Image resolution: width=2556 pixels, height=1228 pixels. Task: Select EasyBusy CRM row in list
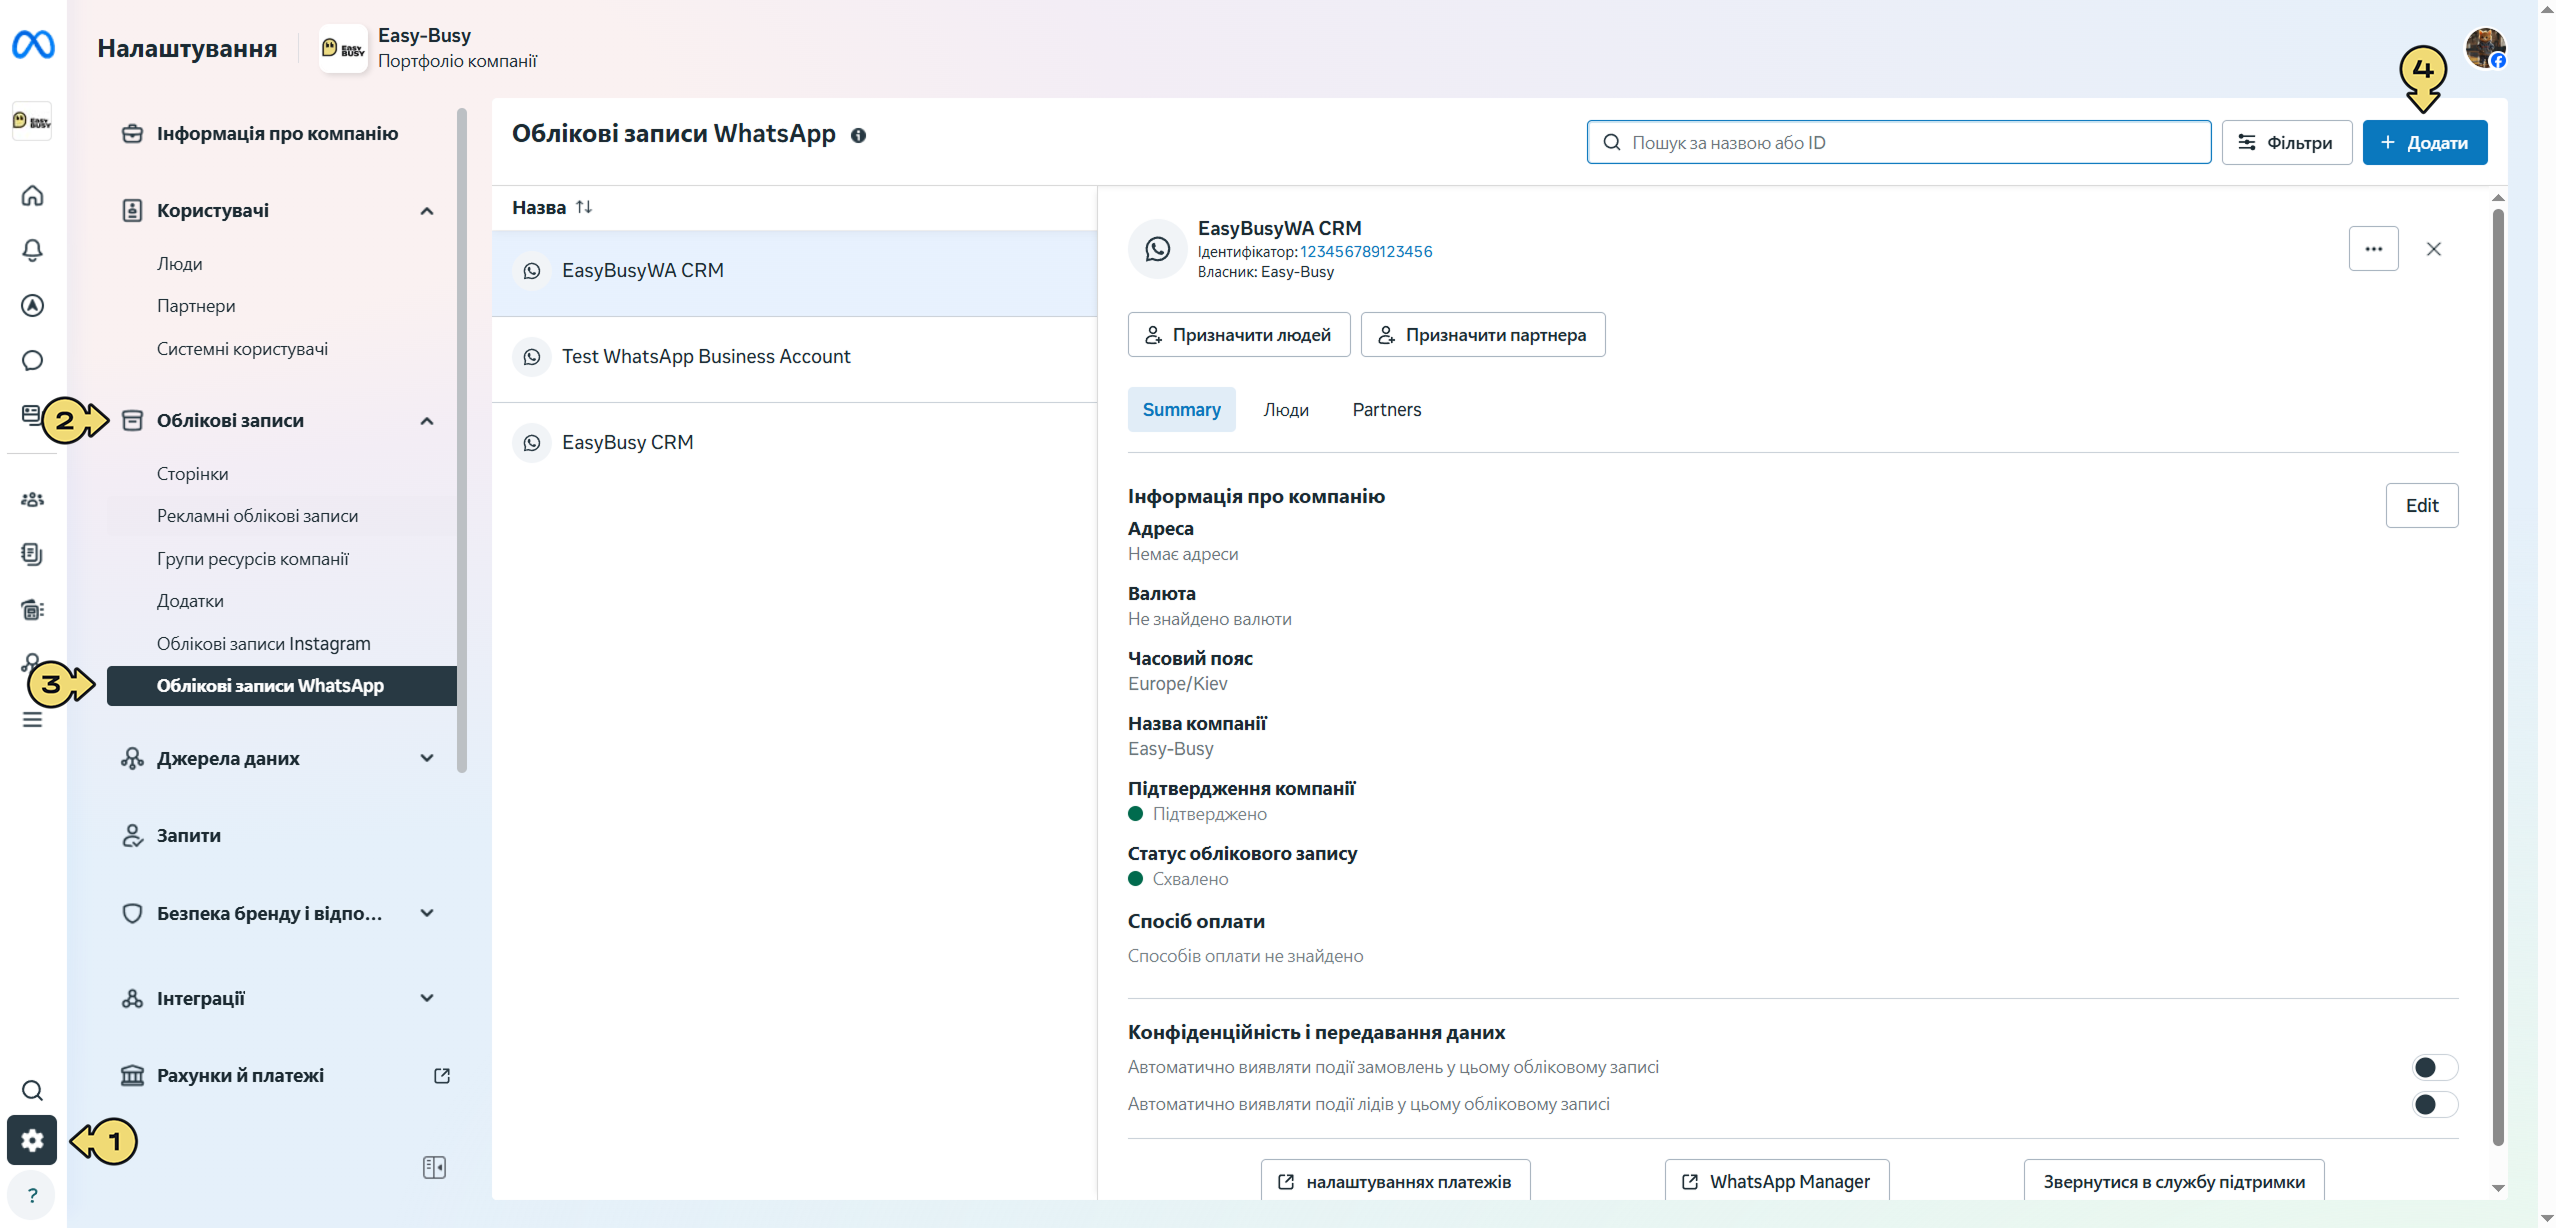point(794,443)
